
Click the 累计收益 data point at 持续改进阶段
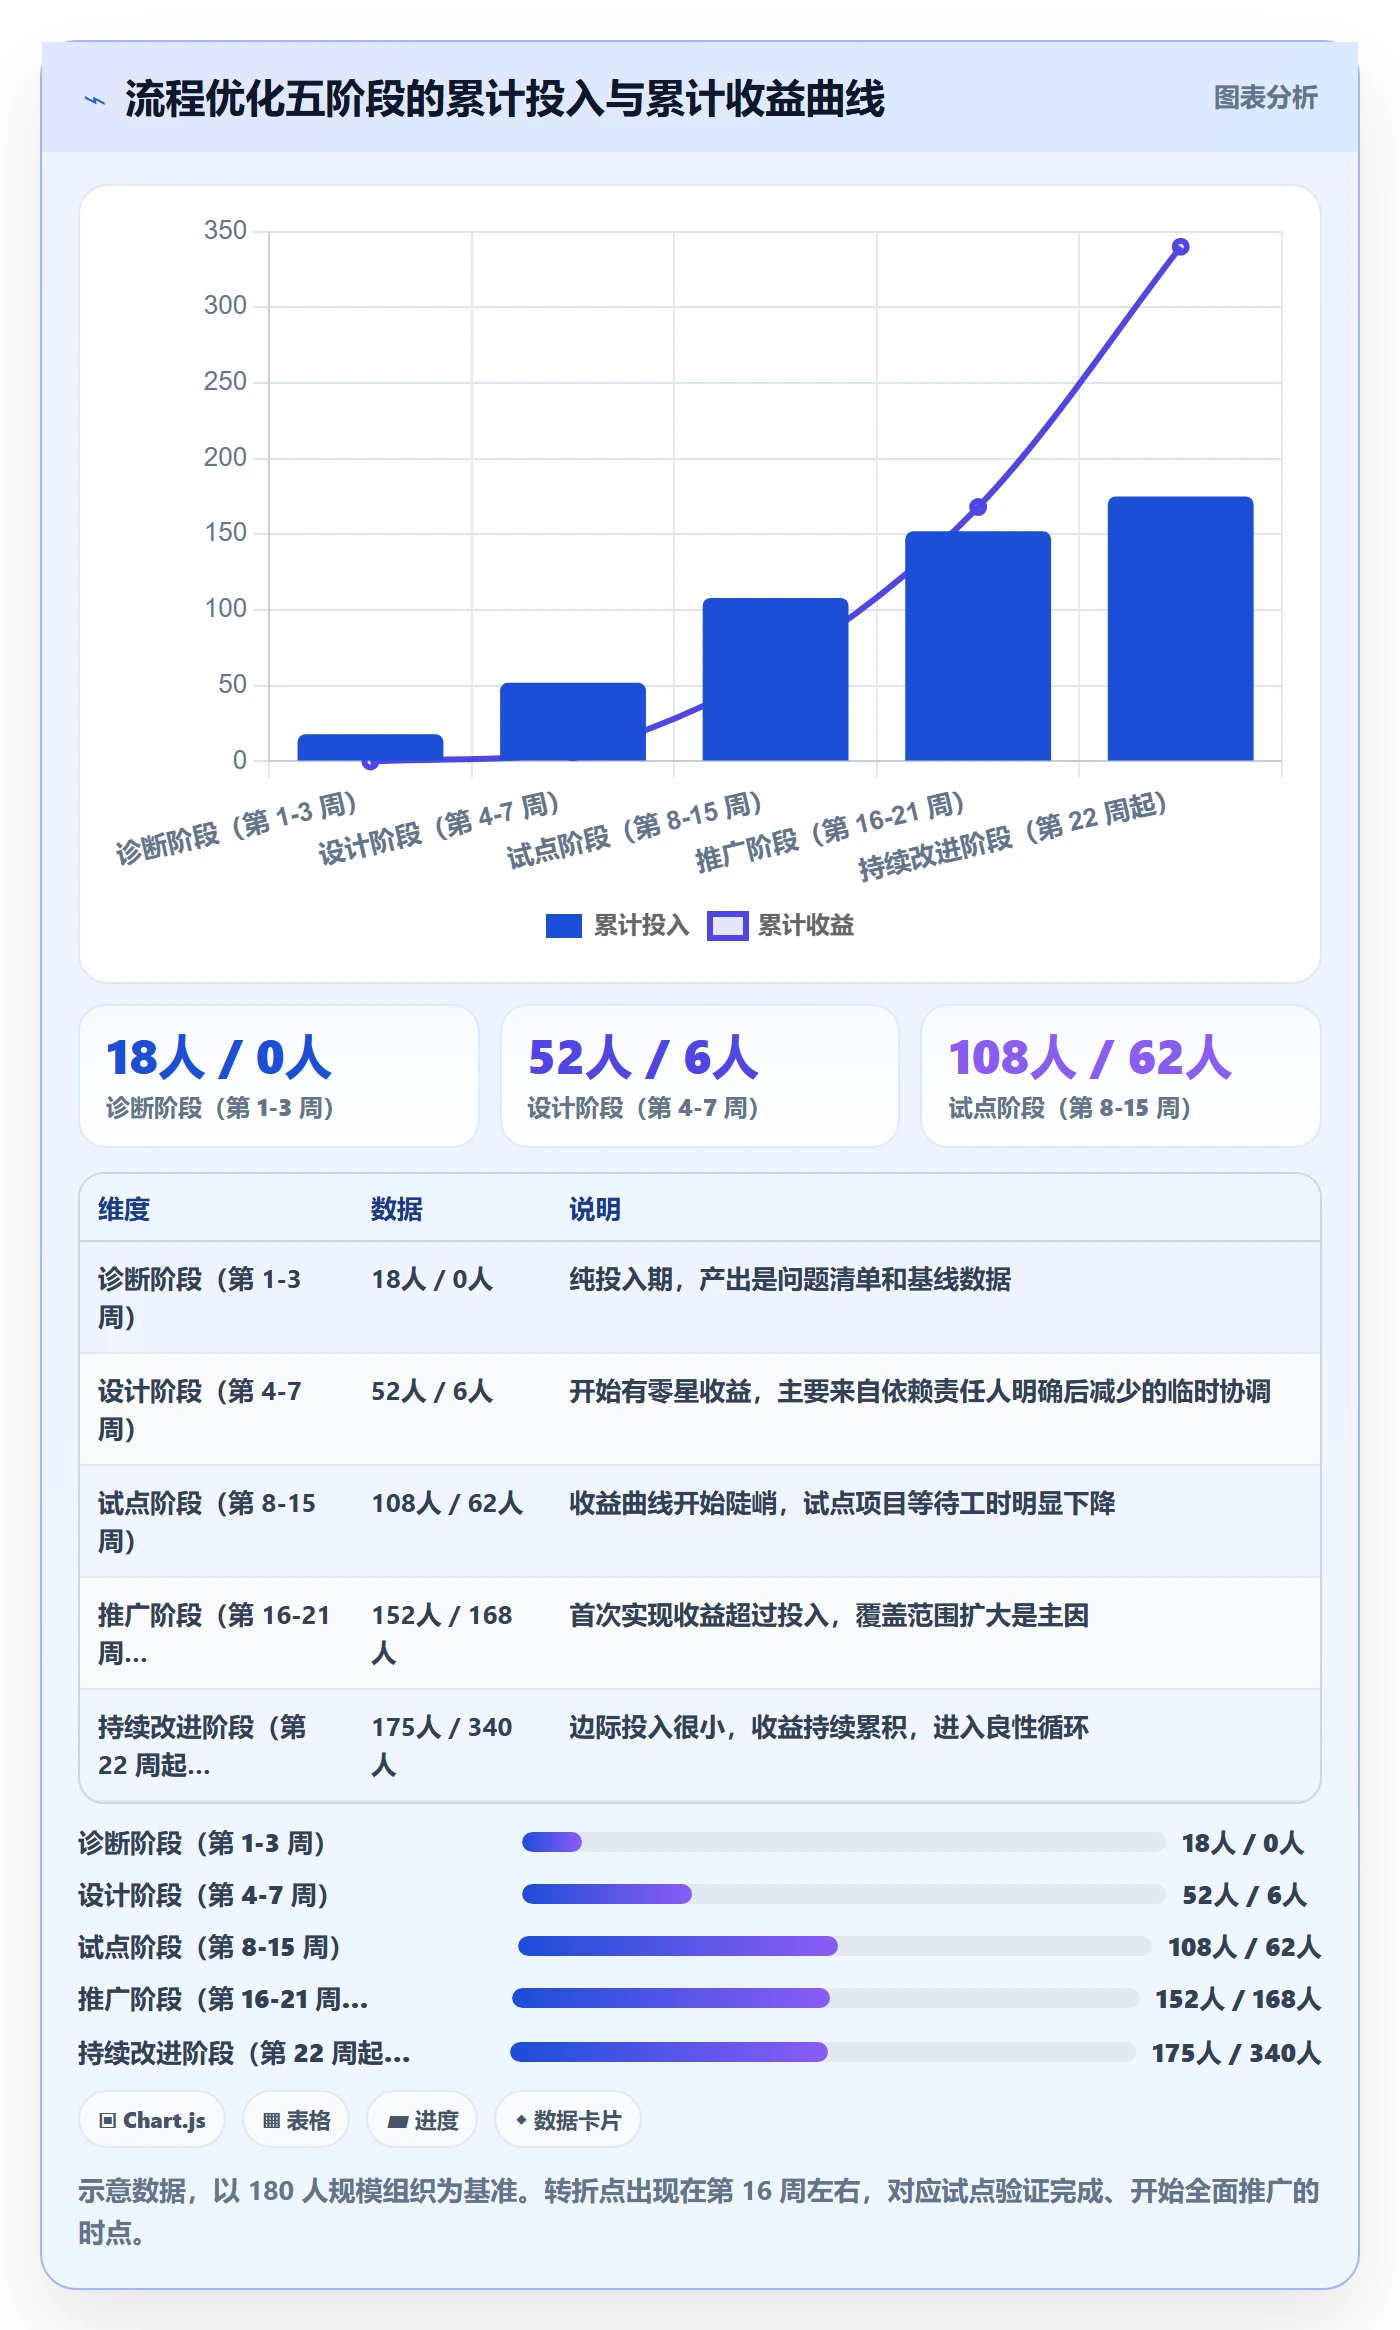pyautogui.click(x=1180, y=247)
